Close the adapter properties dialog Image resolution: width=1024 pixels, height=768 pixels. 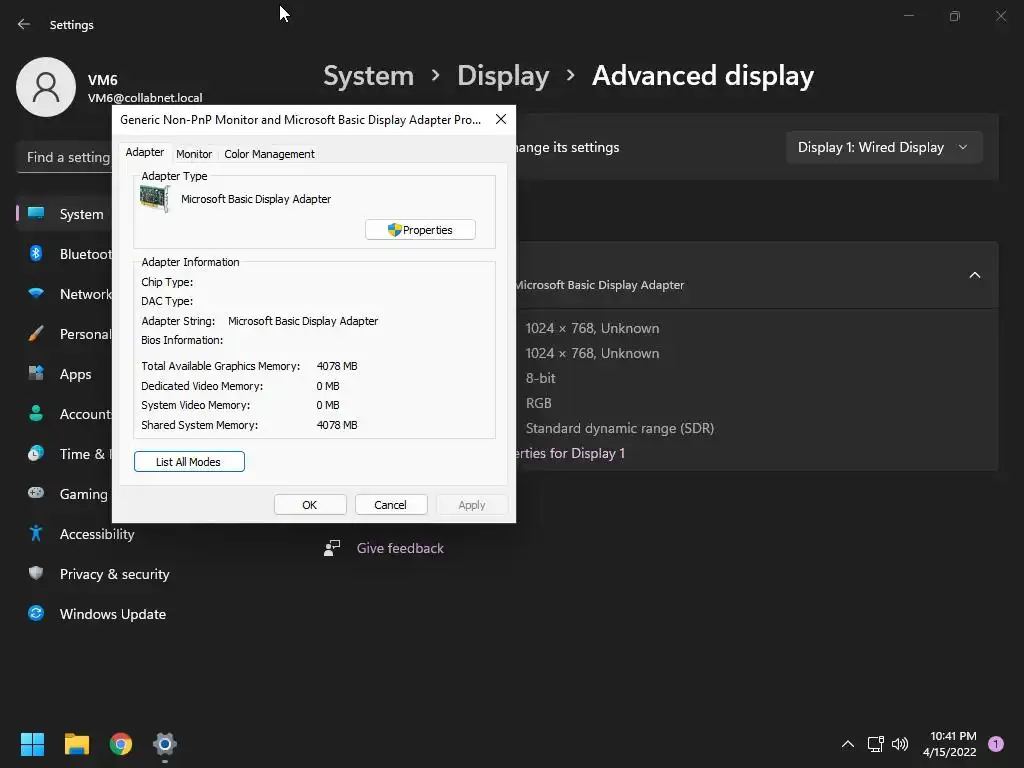tap(501, 119)
